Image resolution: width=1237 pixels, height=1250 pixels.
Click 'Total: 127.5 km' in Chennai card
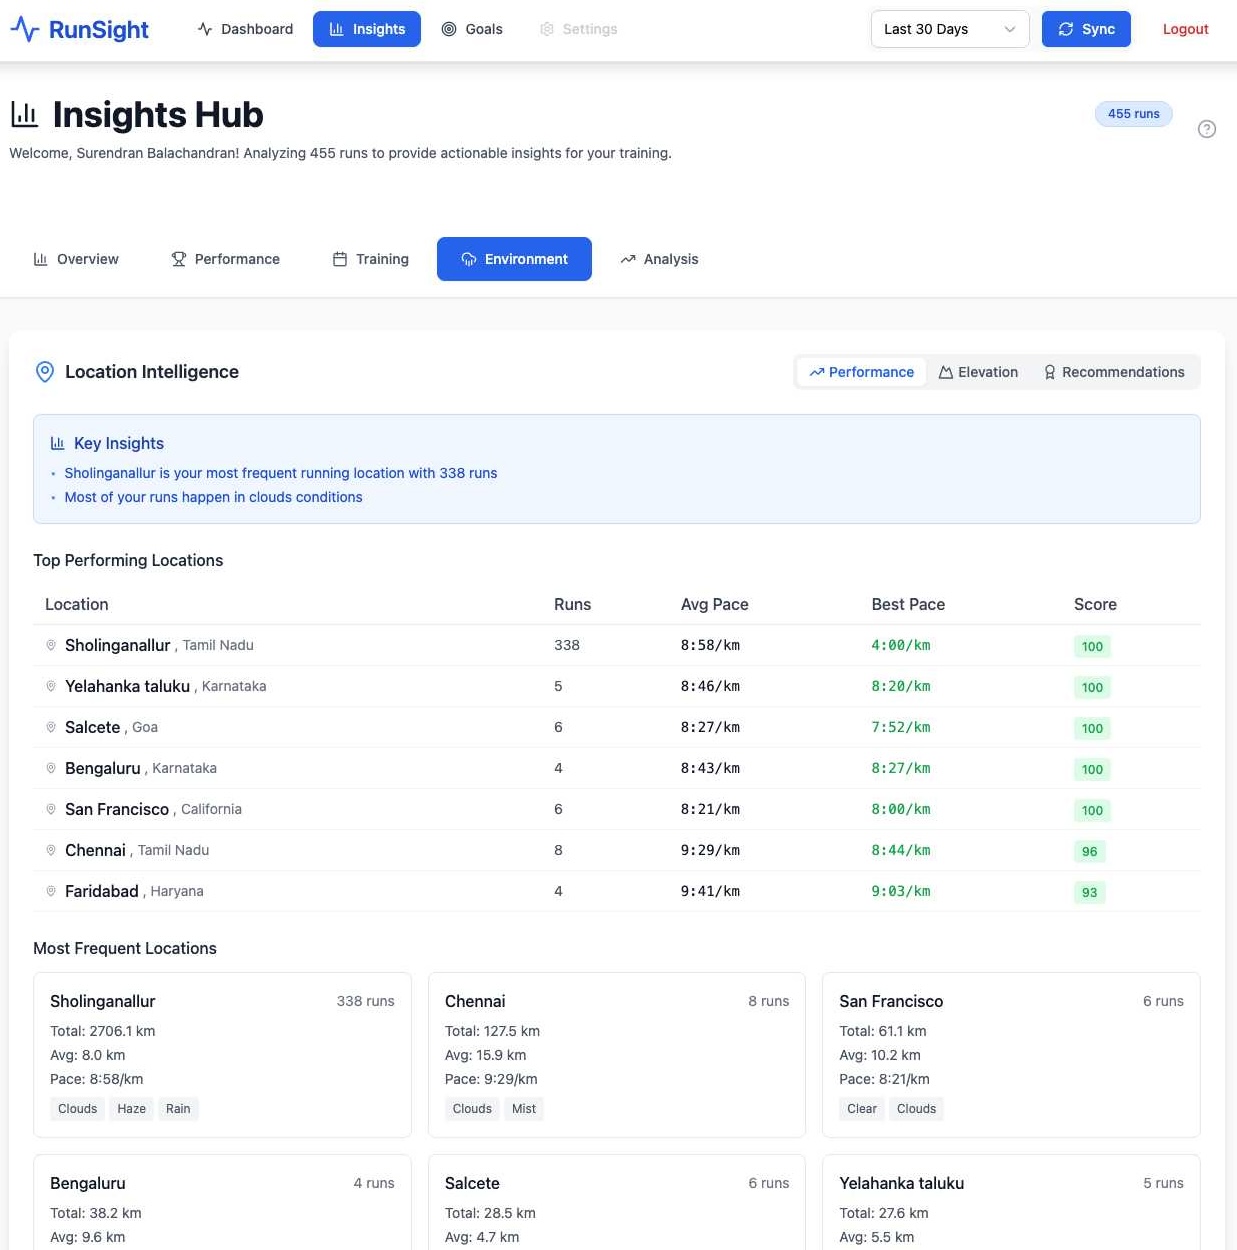pyautogui.click(x=492, y=1031)
